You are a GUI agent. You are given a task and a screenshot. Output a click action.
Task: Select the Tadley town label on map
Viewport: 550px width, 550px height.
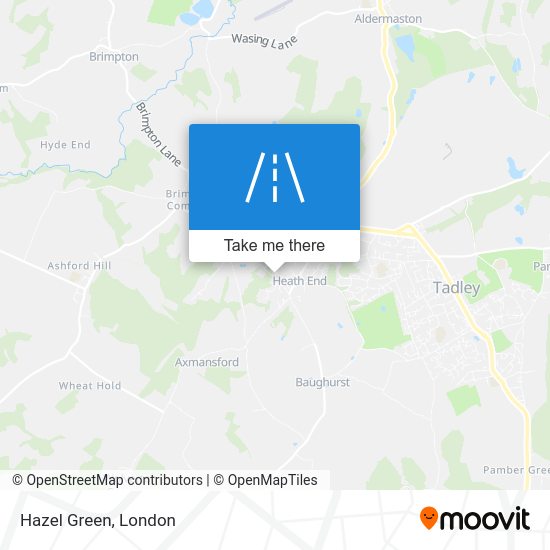456,288
